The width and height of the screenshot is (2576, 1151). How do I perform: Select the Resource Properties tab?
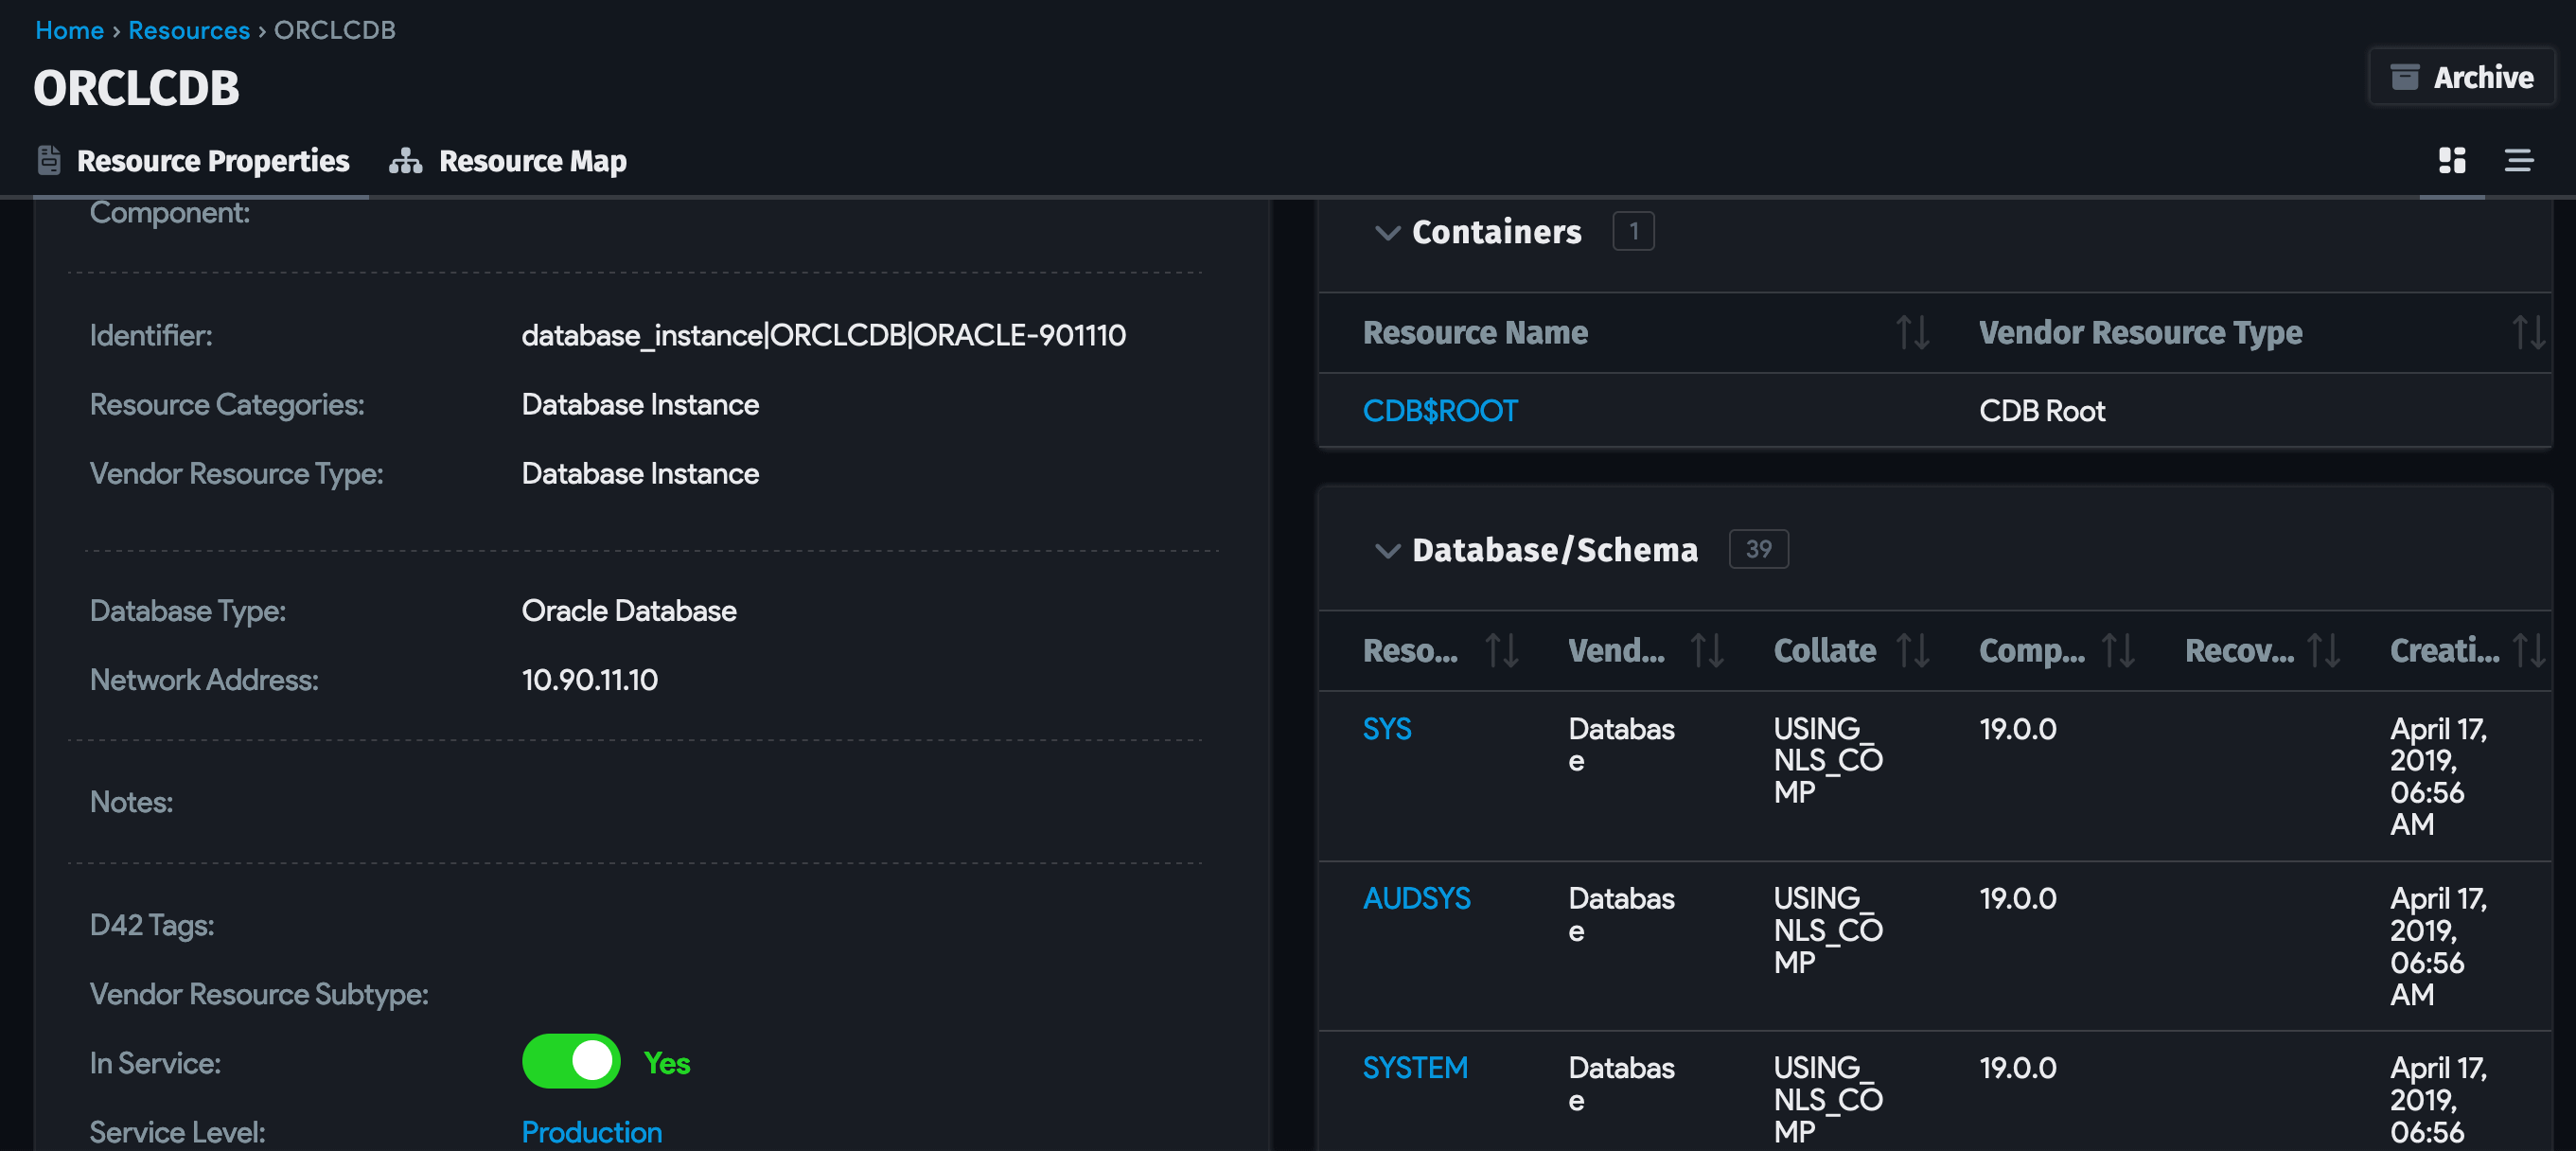click(214, 160)
